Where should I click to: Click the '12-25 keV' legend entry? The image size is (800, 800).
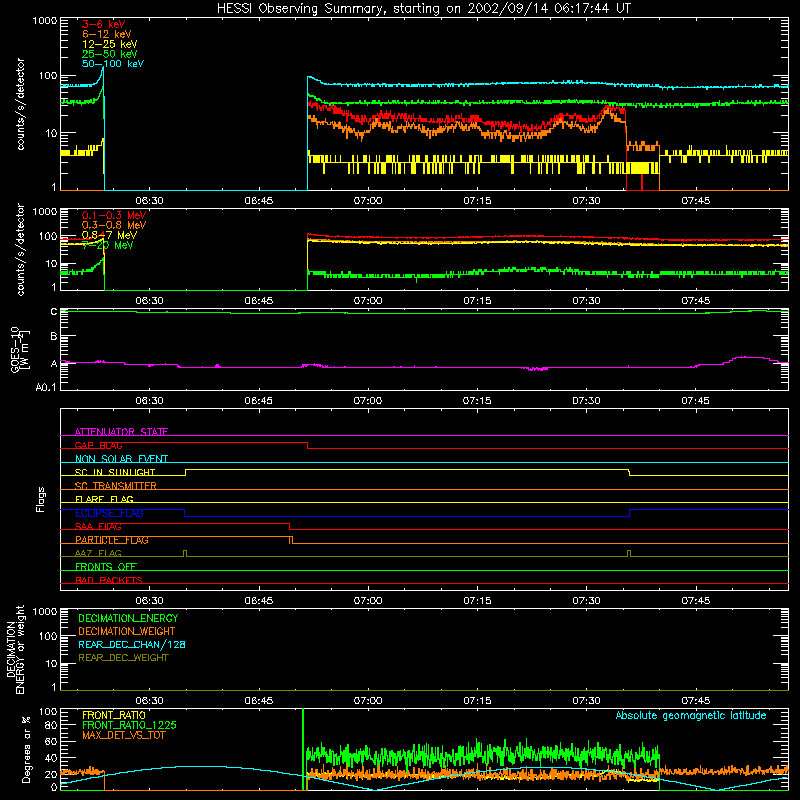tap(110, 44)
